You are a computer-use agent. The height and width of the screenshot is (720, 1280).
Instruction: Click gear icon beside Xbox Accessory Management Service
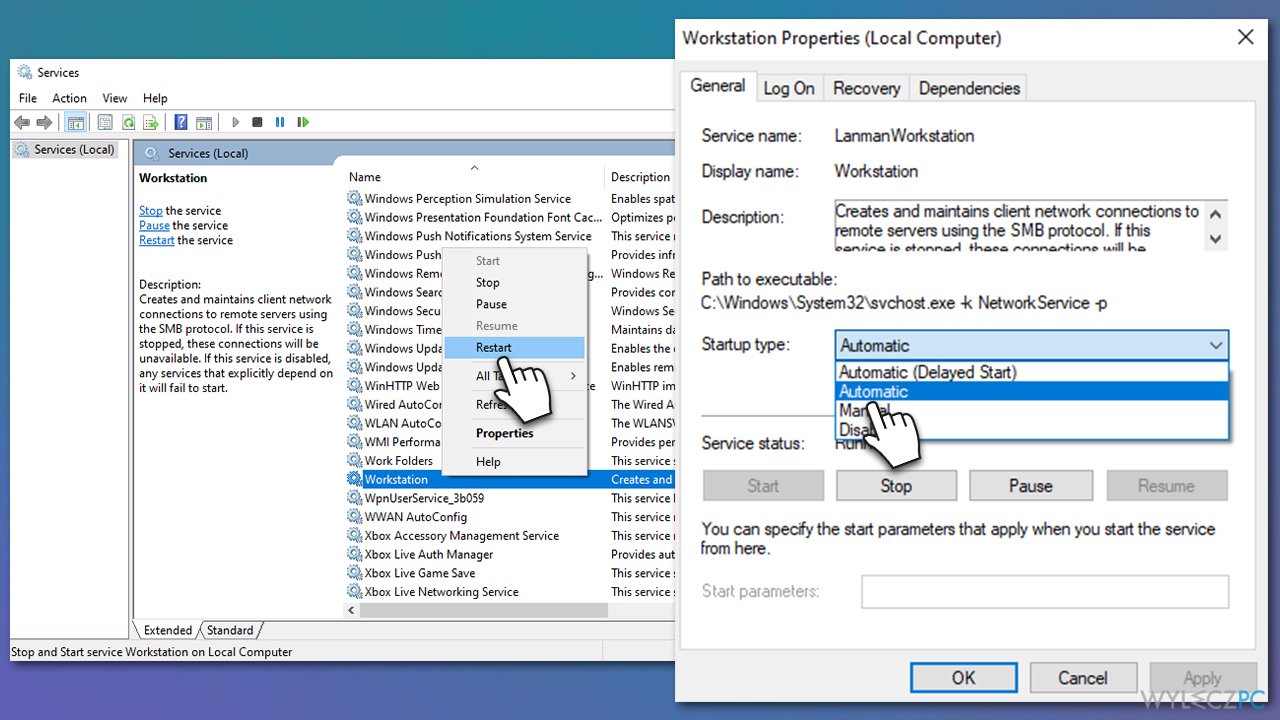coord(355,535)
